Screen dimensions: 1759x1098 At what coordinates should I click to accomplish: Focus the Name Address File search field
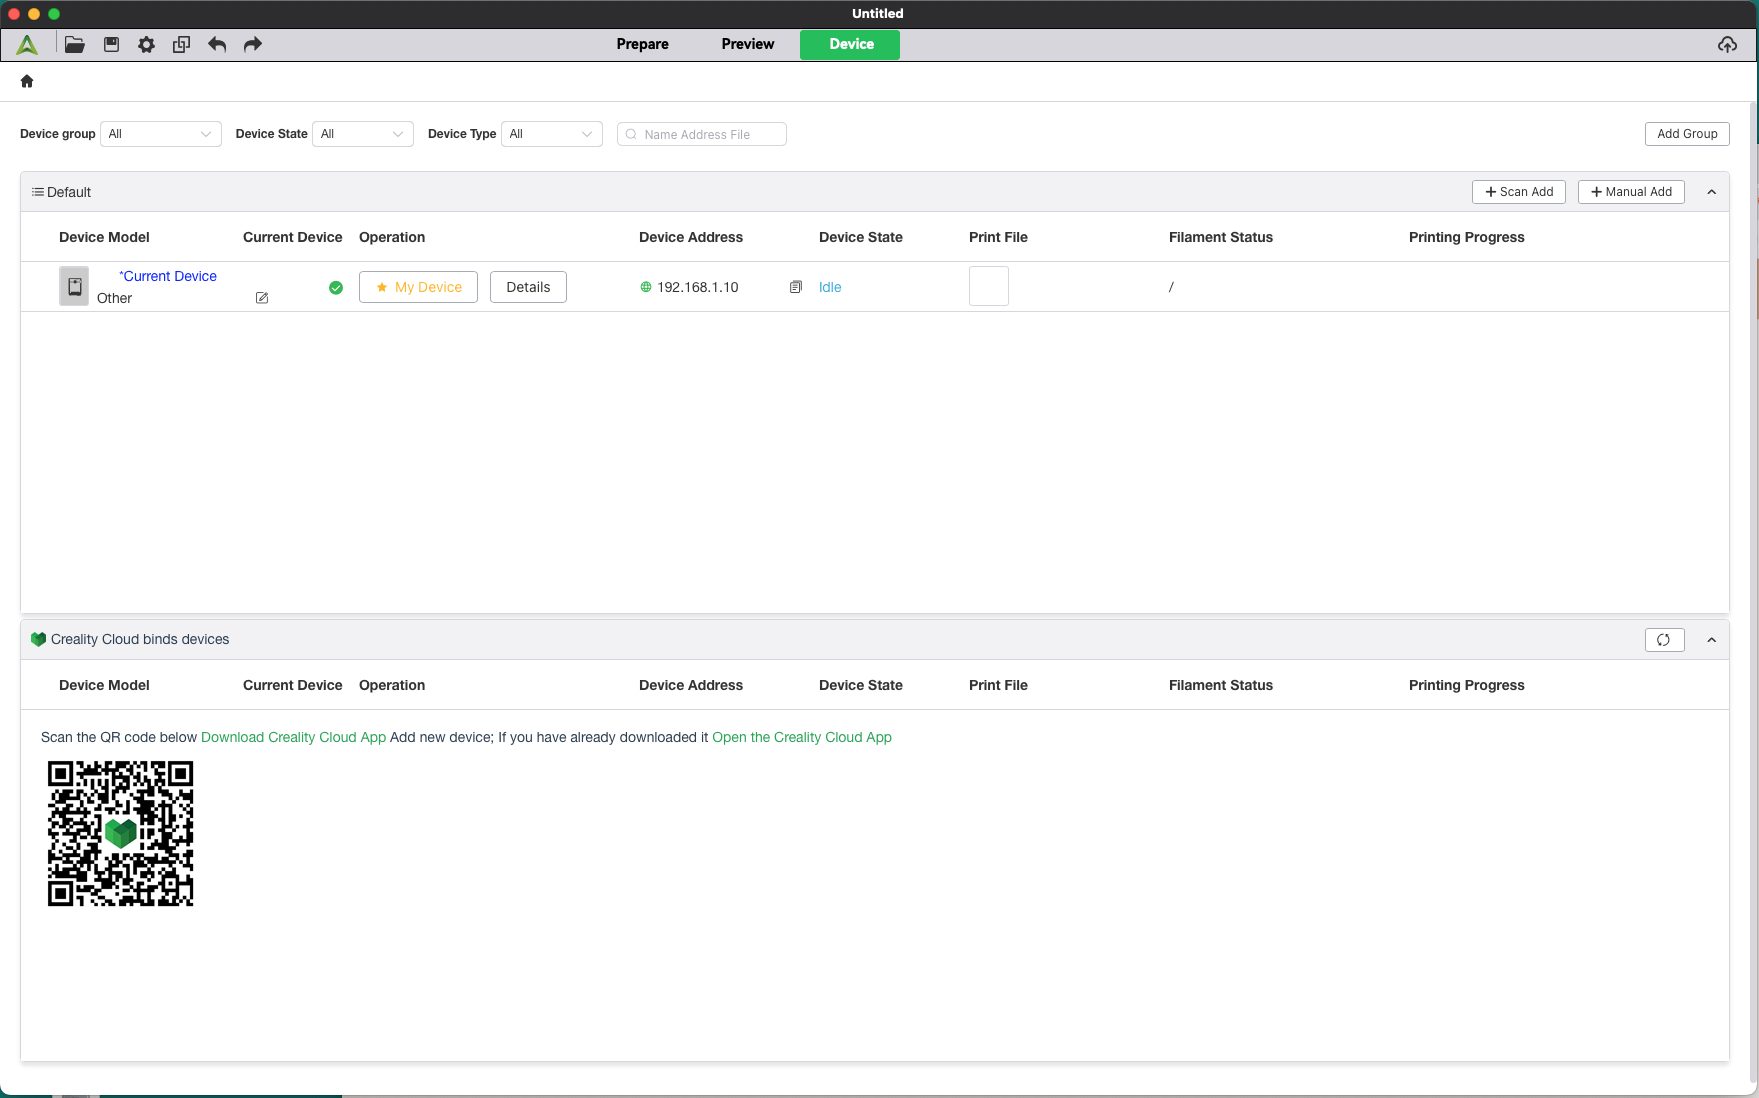click(x=702, y=134)
